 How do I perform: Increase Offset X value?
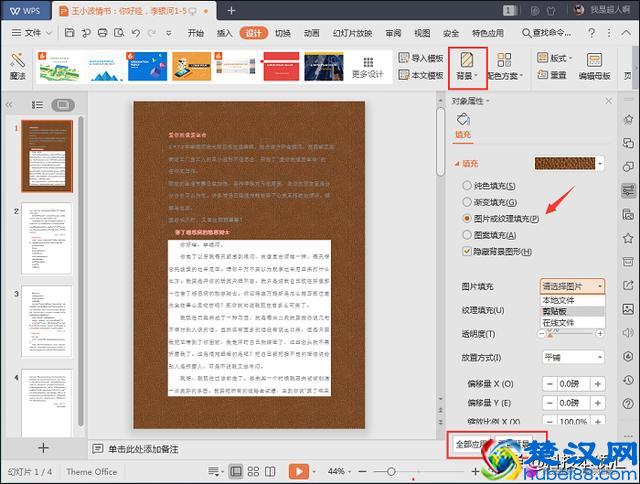pyautogui.click(x=598, y=384)
